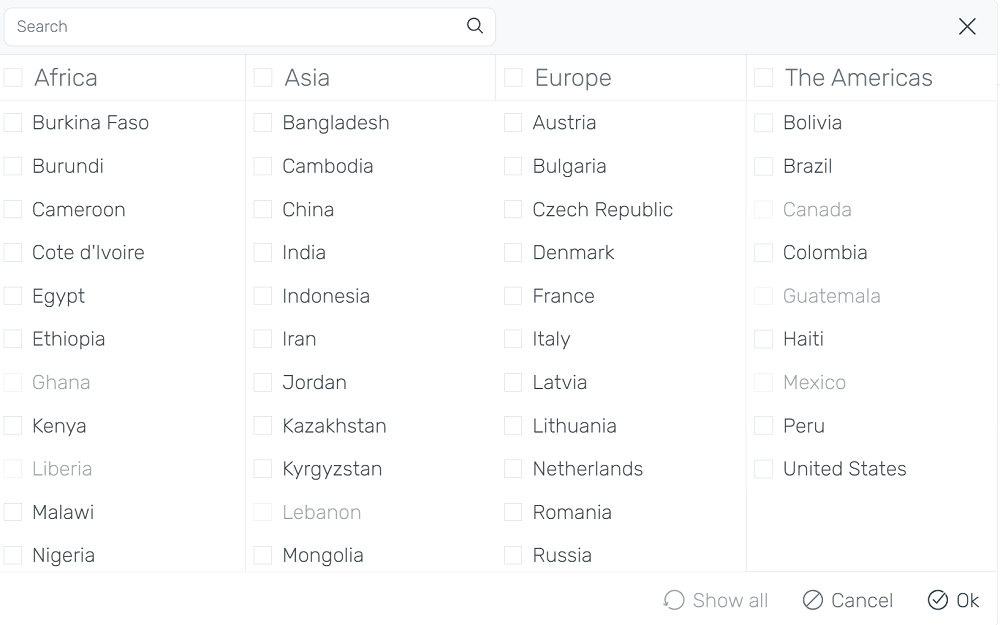This screenshot has width=1000, height=625.
Task: Enable the Bangladesh checkbox
Action: coord(263,122)
